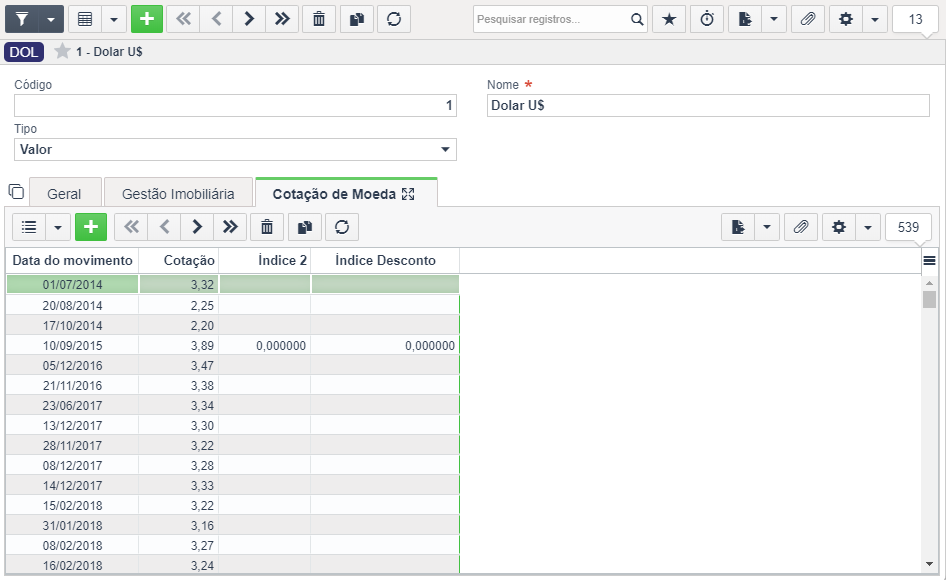
Task: Click the magnifier search icon
Action: [637, 19]
